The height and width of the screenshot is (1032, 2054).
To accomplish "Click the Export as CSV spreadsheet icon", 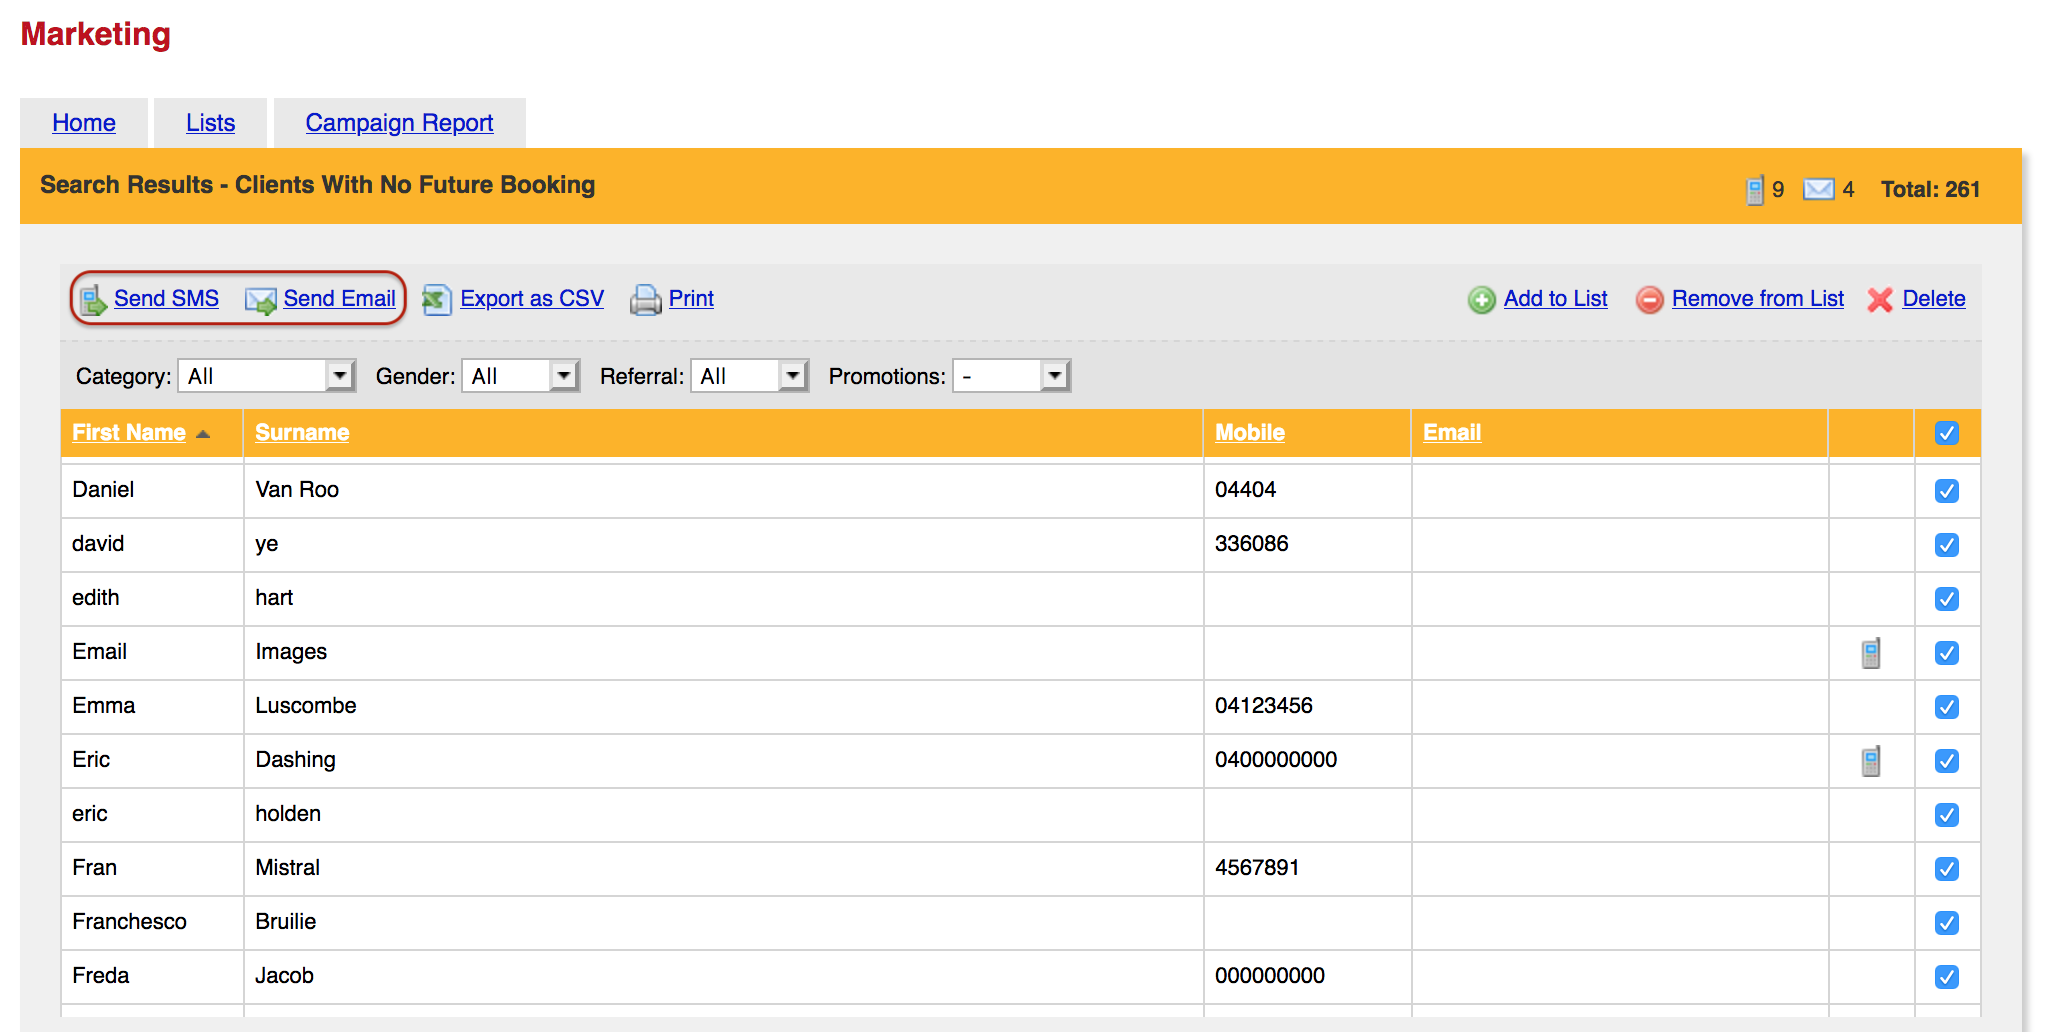I will [x=437, y=299].
